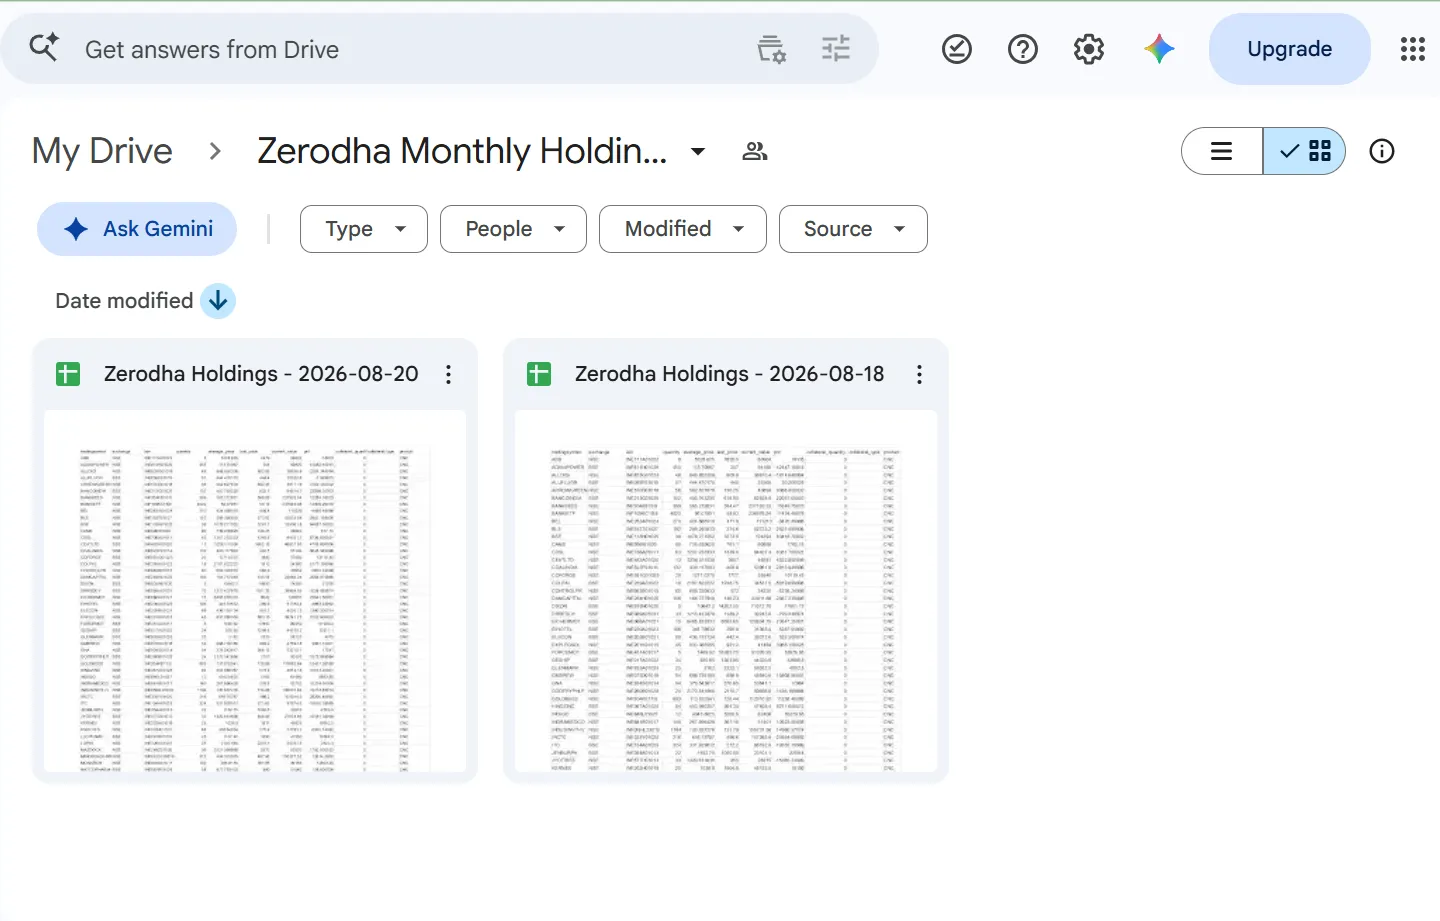Open the Gemini colorful star icon
The height and width of the screenshot is (921, 1440).
(1159, 49)
